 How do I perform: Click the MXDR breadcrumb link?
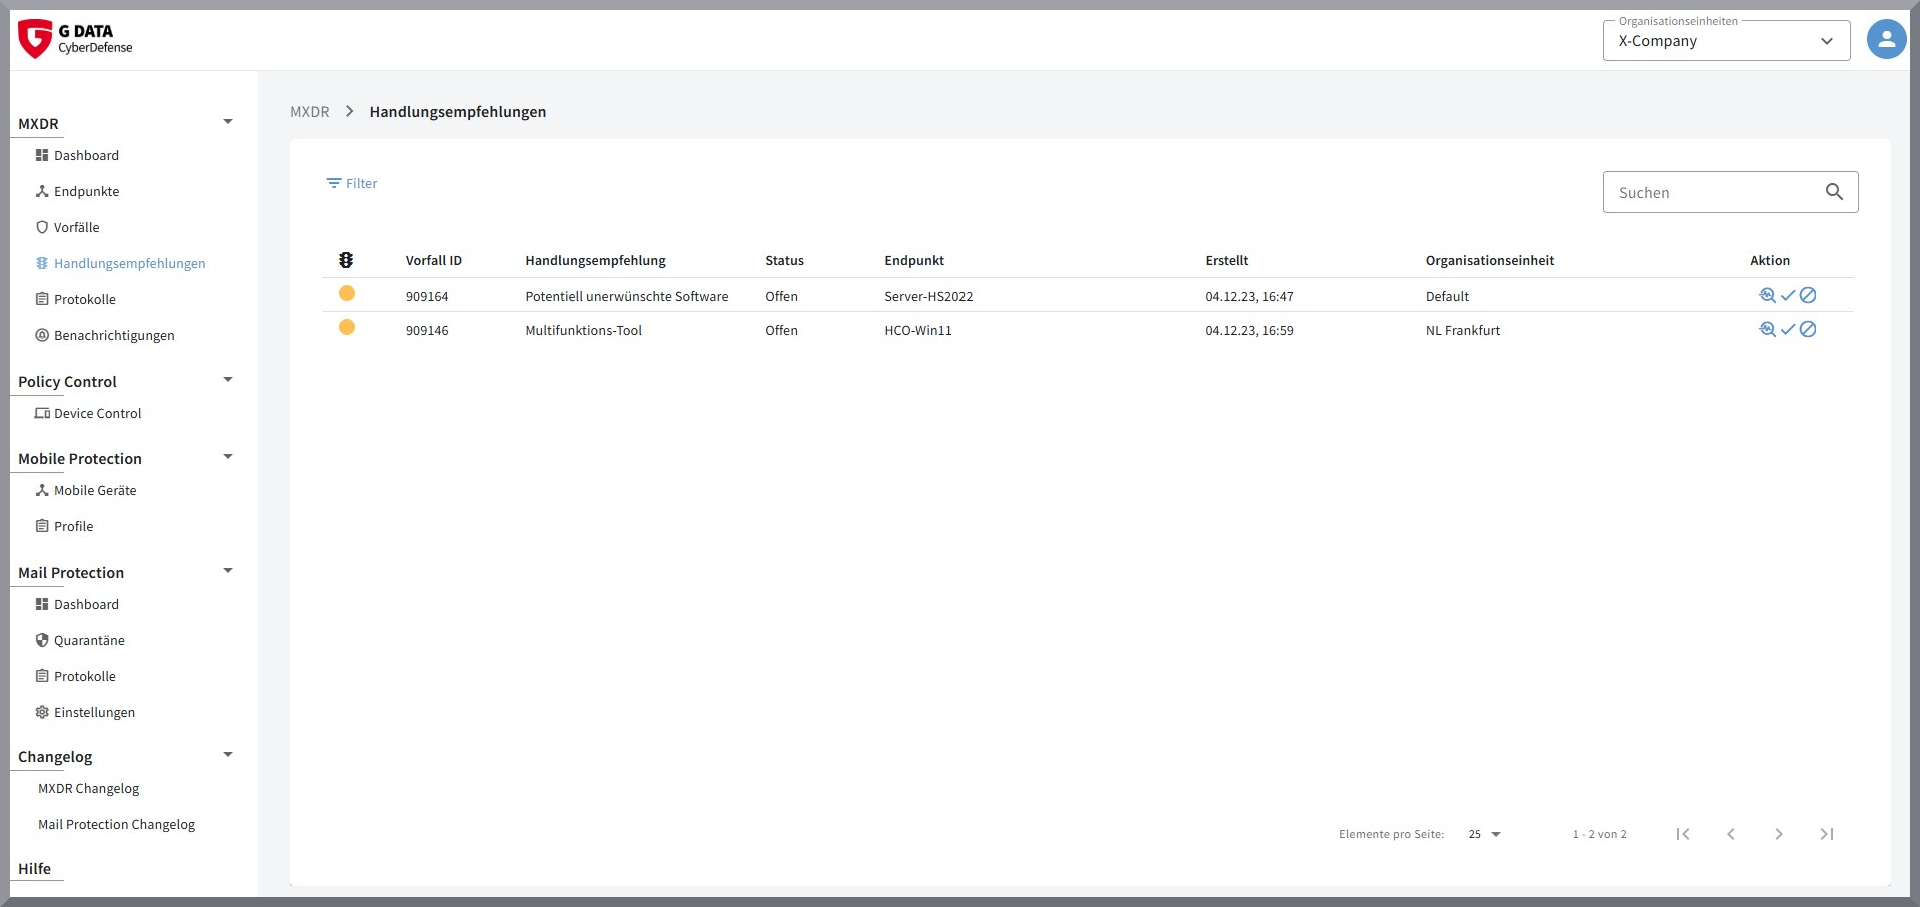[310, 111]
